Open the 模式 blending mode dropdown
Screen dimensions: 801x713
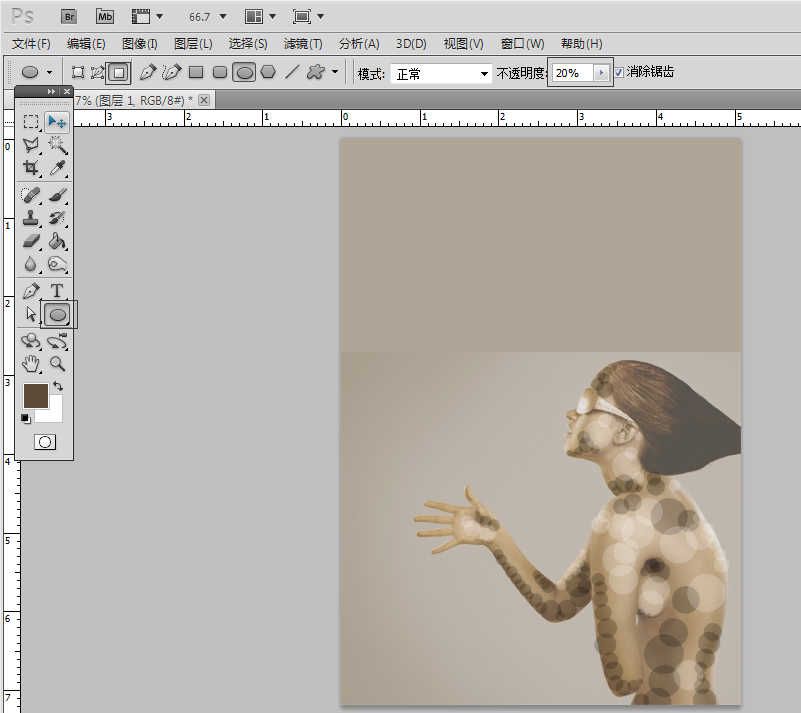(x=441, y=74)
